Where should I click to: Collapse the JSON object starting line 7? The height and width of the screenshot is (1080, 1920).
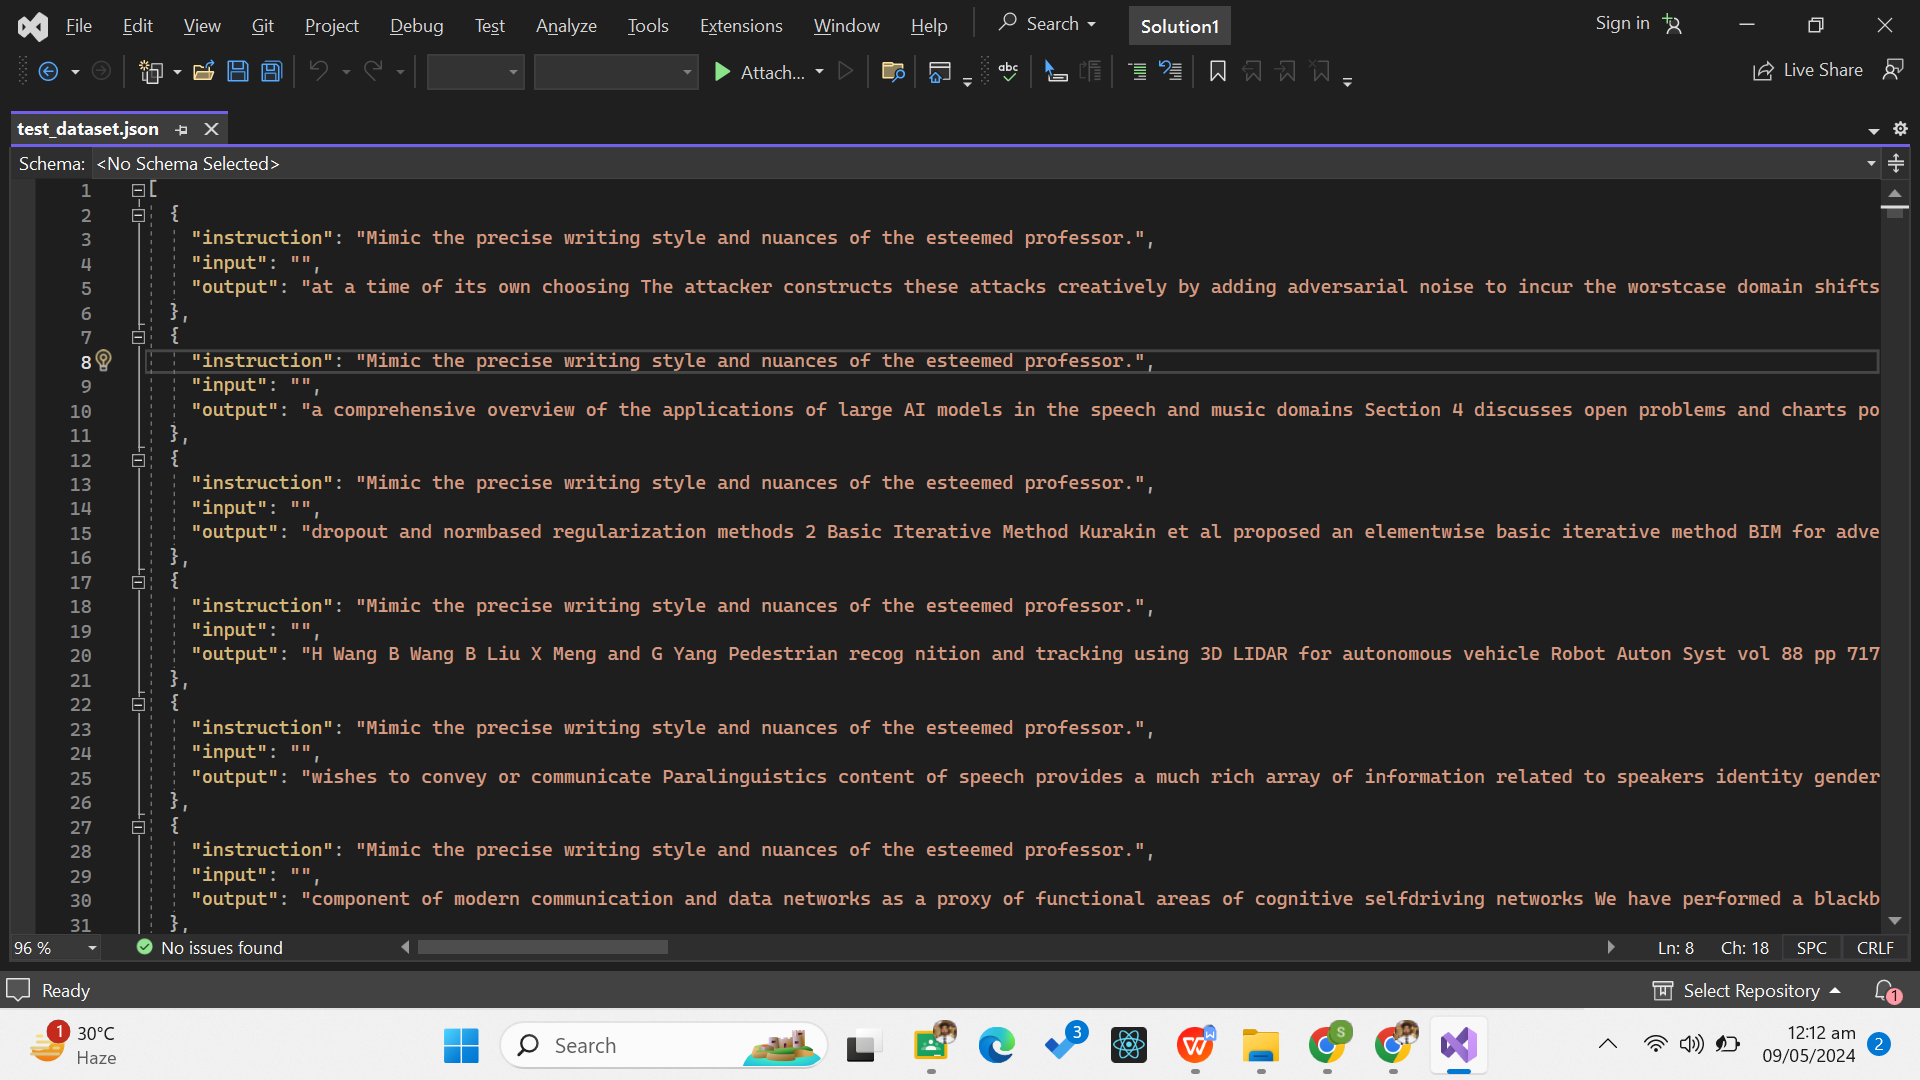coord(138,337)
